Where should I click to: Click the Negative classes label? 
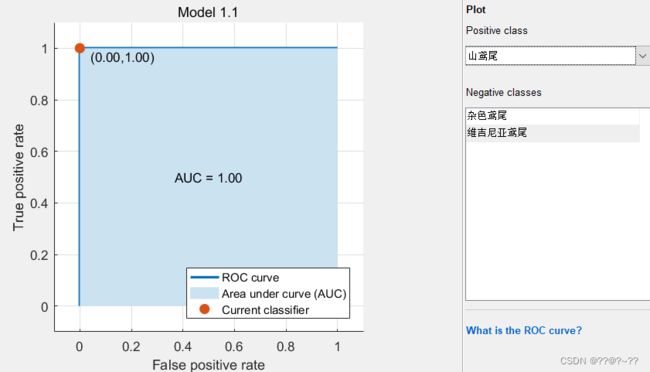tap(504, 92)
